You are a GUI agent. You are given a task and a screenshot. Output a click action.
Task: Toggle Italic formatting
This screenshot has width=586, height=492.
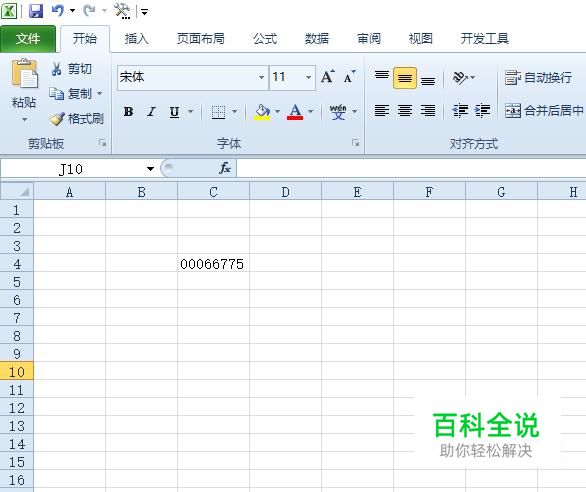click(151, 111)
